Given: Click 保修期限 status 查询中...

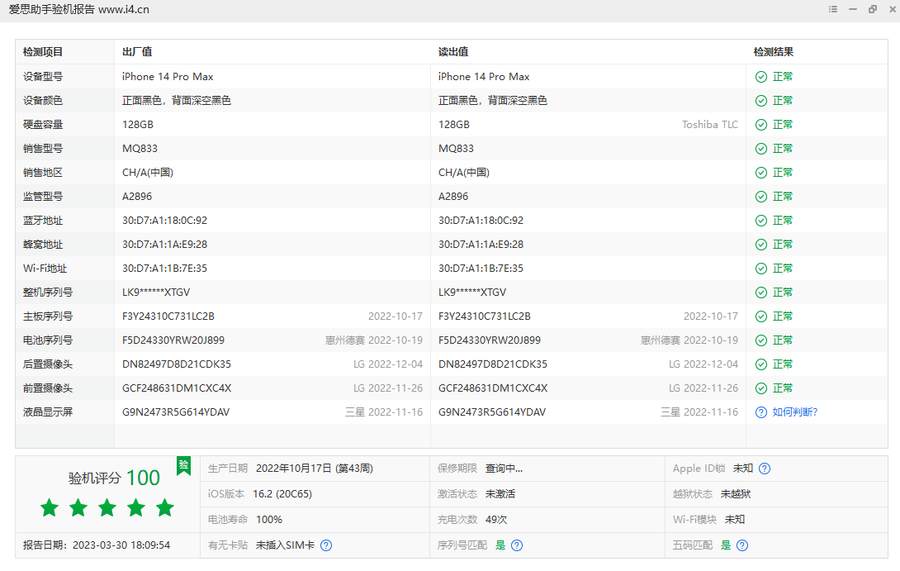Looking at the screenshot, I should coord(504,468).
